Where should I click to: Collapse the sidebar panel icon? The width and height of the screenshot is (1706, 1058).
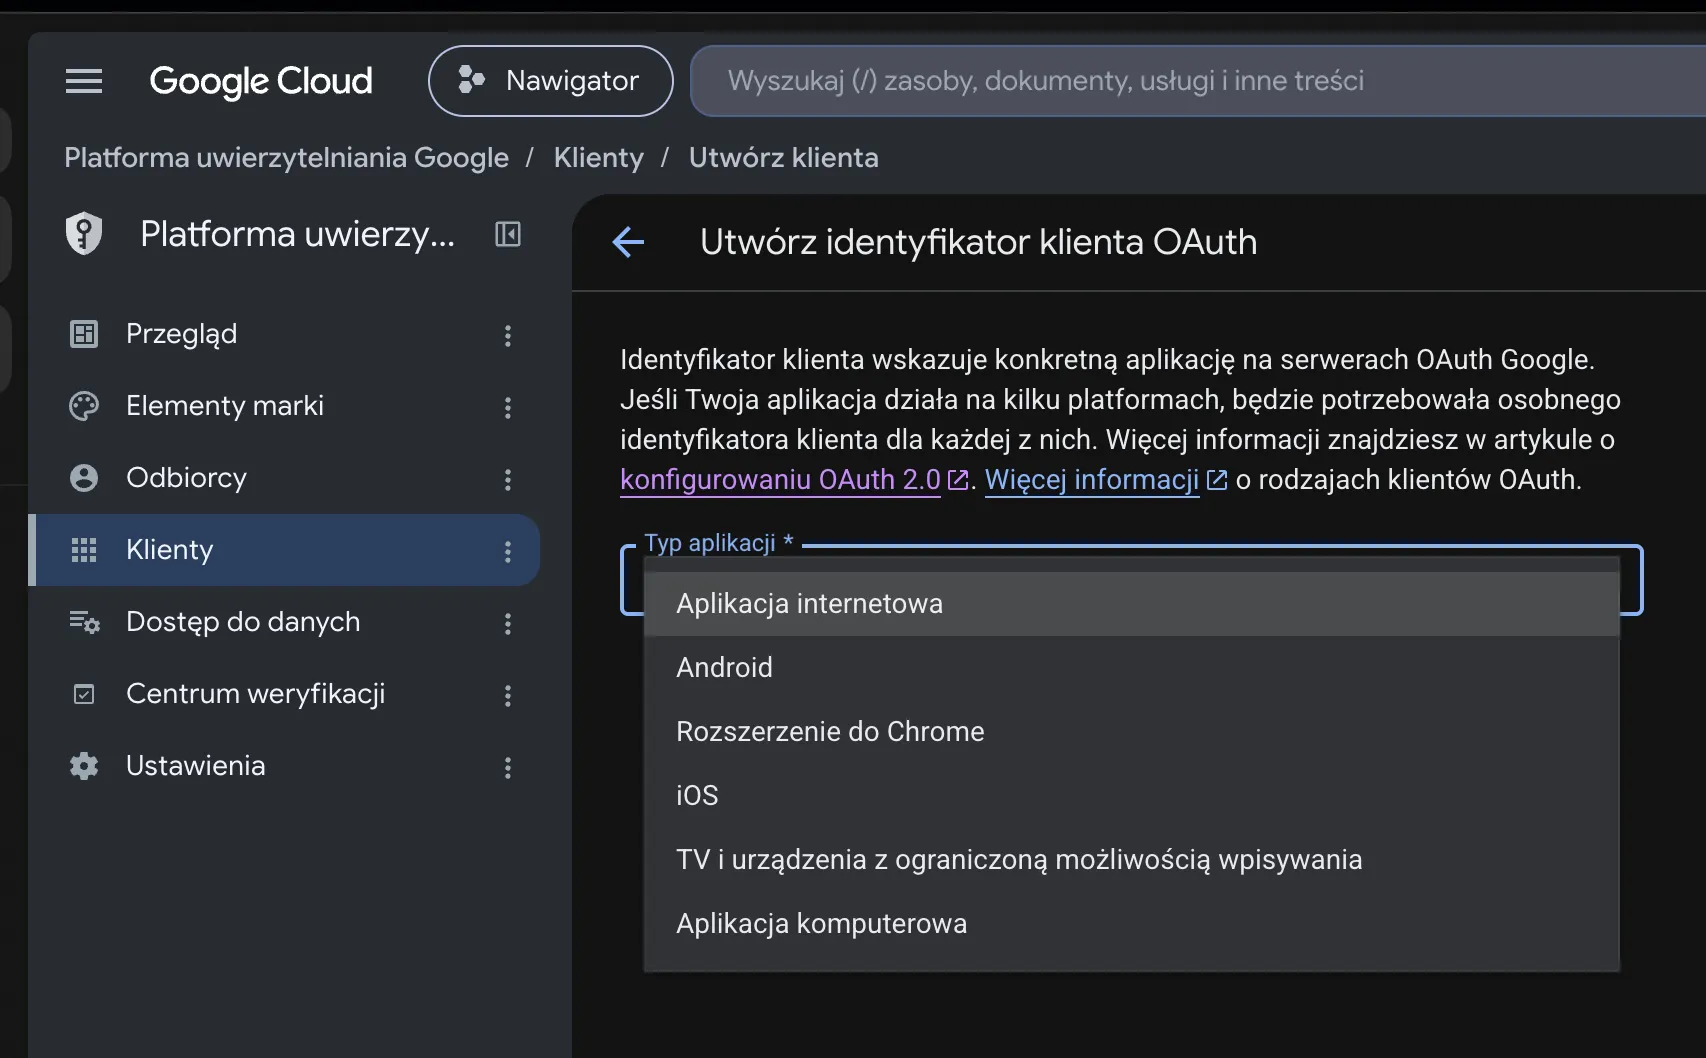(x=508, y=234)
